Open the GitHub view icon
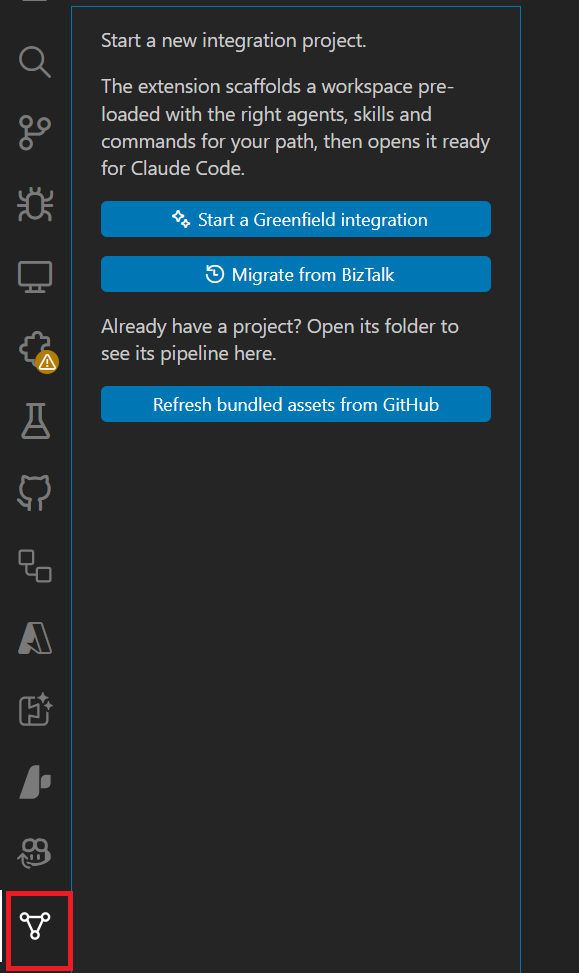Image resolution: width=579 pixels, height=973 pixels. point(35,493)
